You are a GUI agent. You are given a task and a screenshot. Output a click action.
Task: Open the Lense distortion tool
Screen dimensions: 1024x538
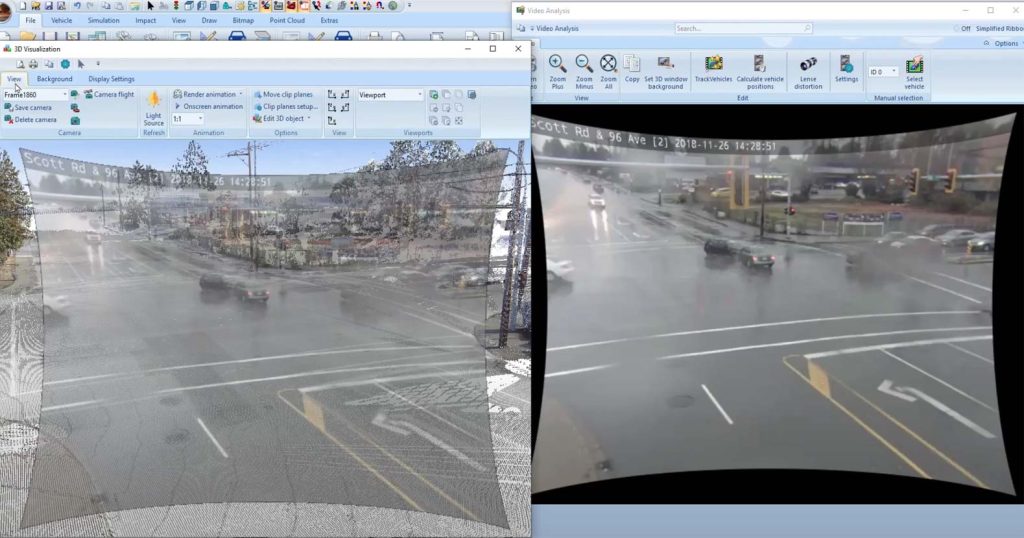(808, 72)
